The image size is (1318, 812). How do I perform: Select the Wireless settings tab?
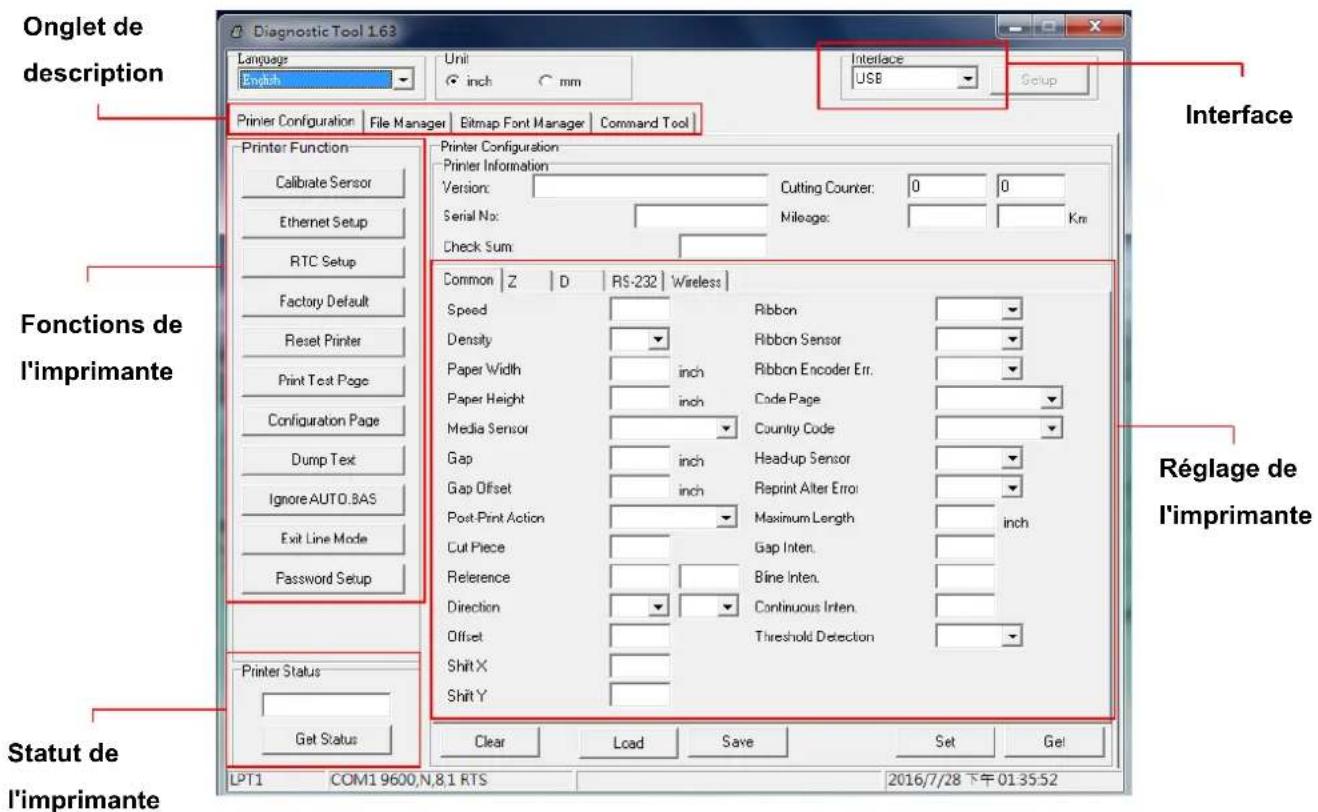(697, 282)
